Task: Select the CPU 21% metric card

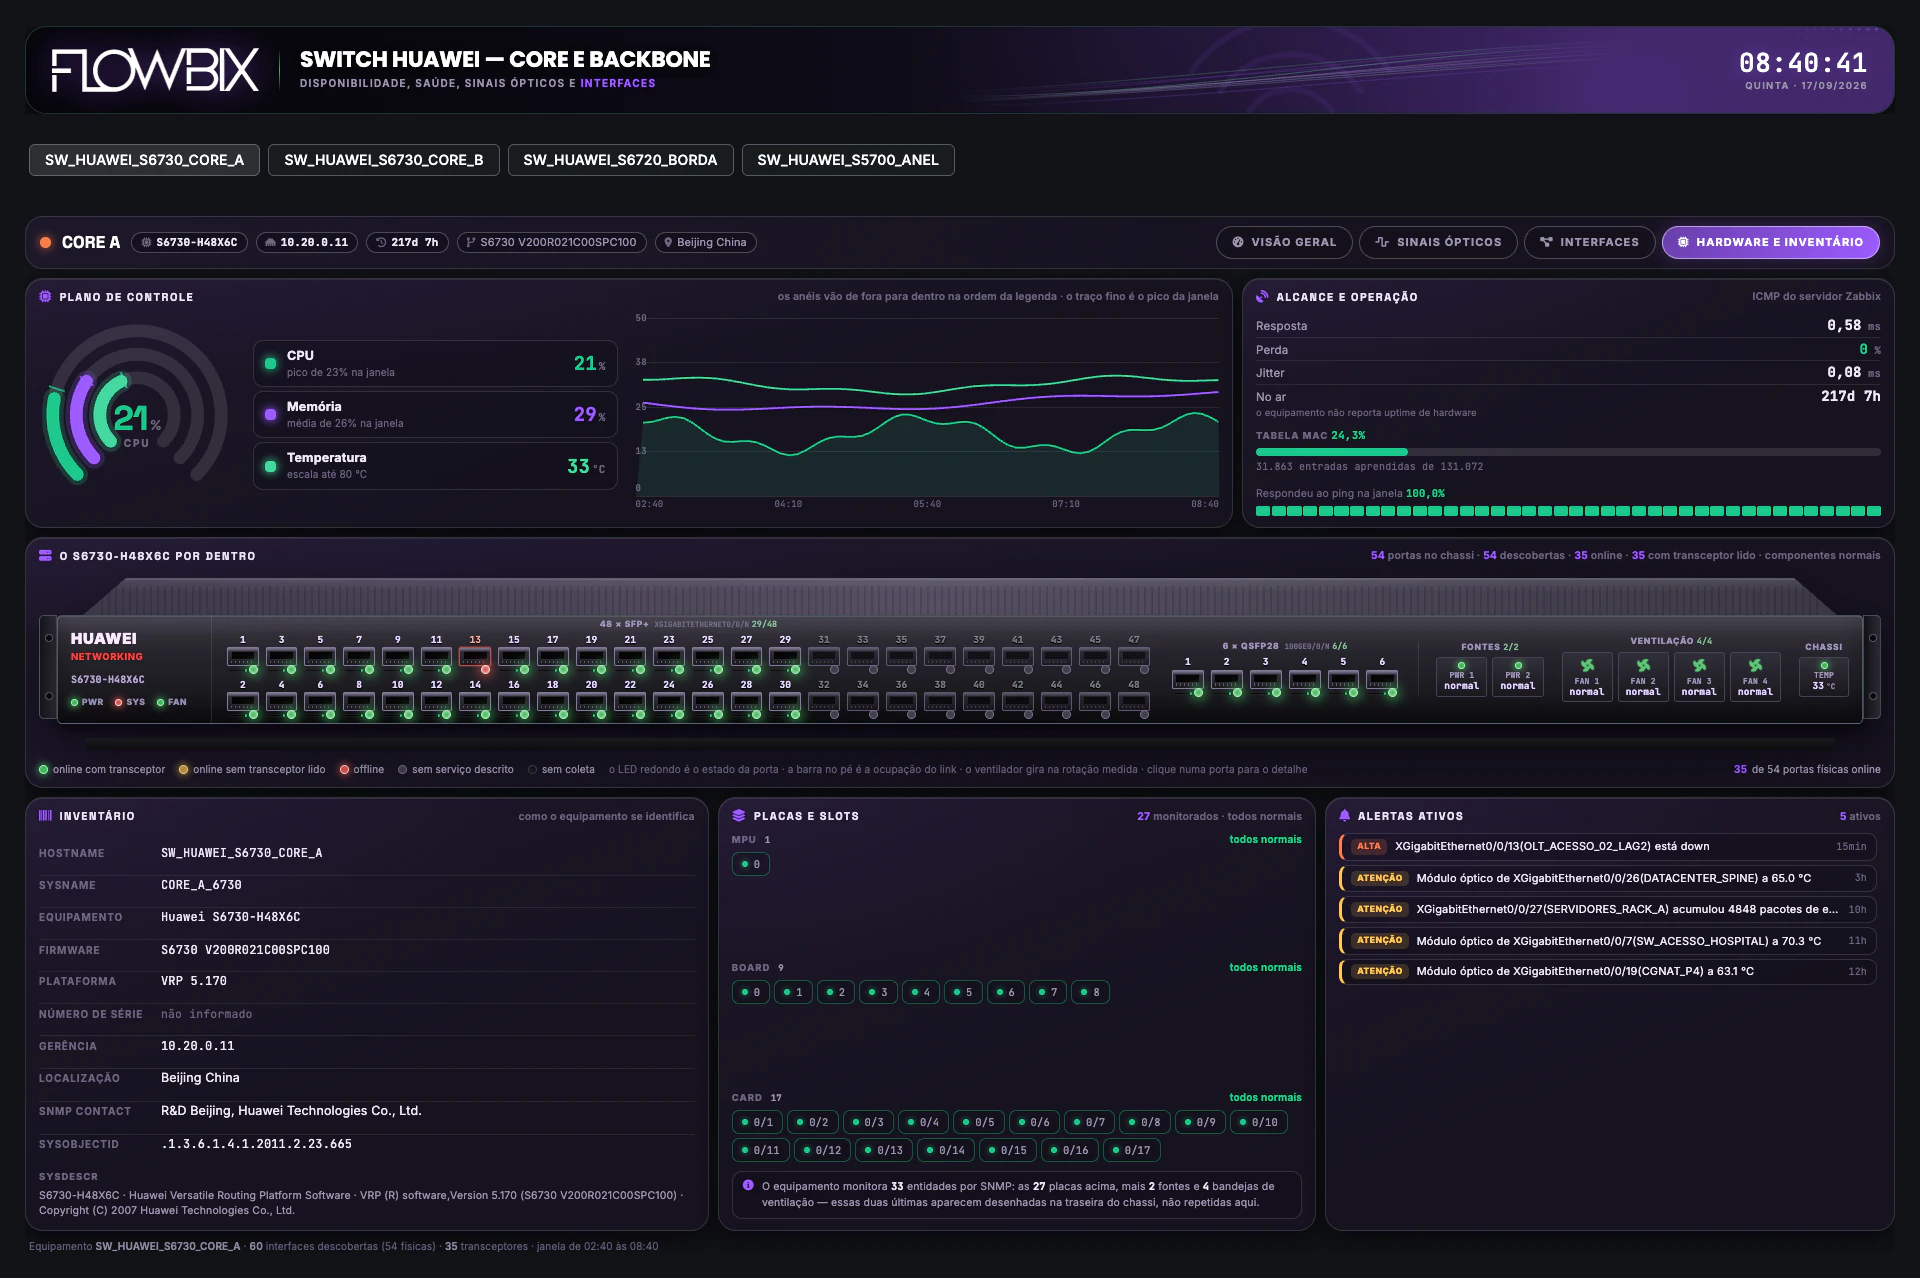Action: click(435, 363)
